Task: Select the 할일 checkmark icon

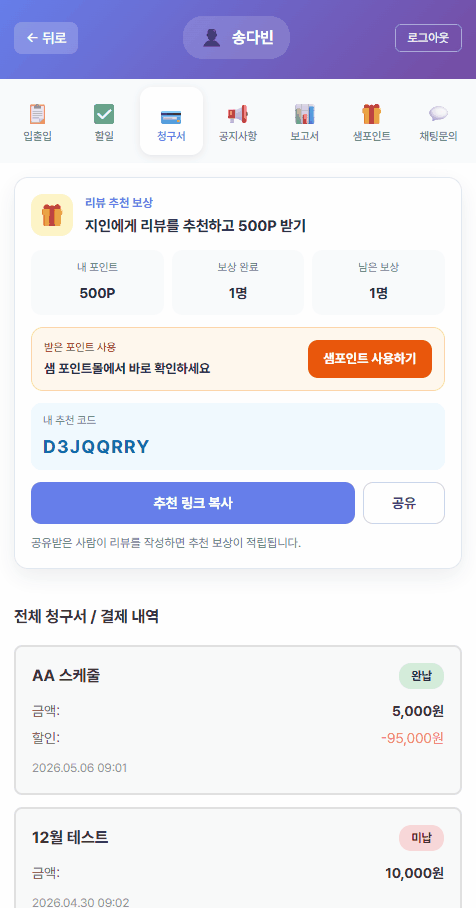Action: tap(104, 114)
